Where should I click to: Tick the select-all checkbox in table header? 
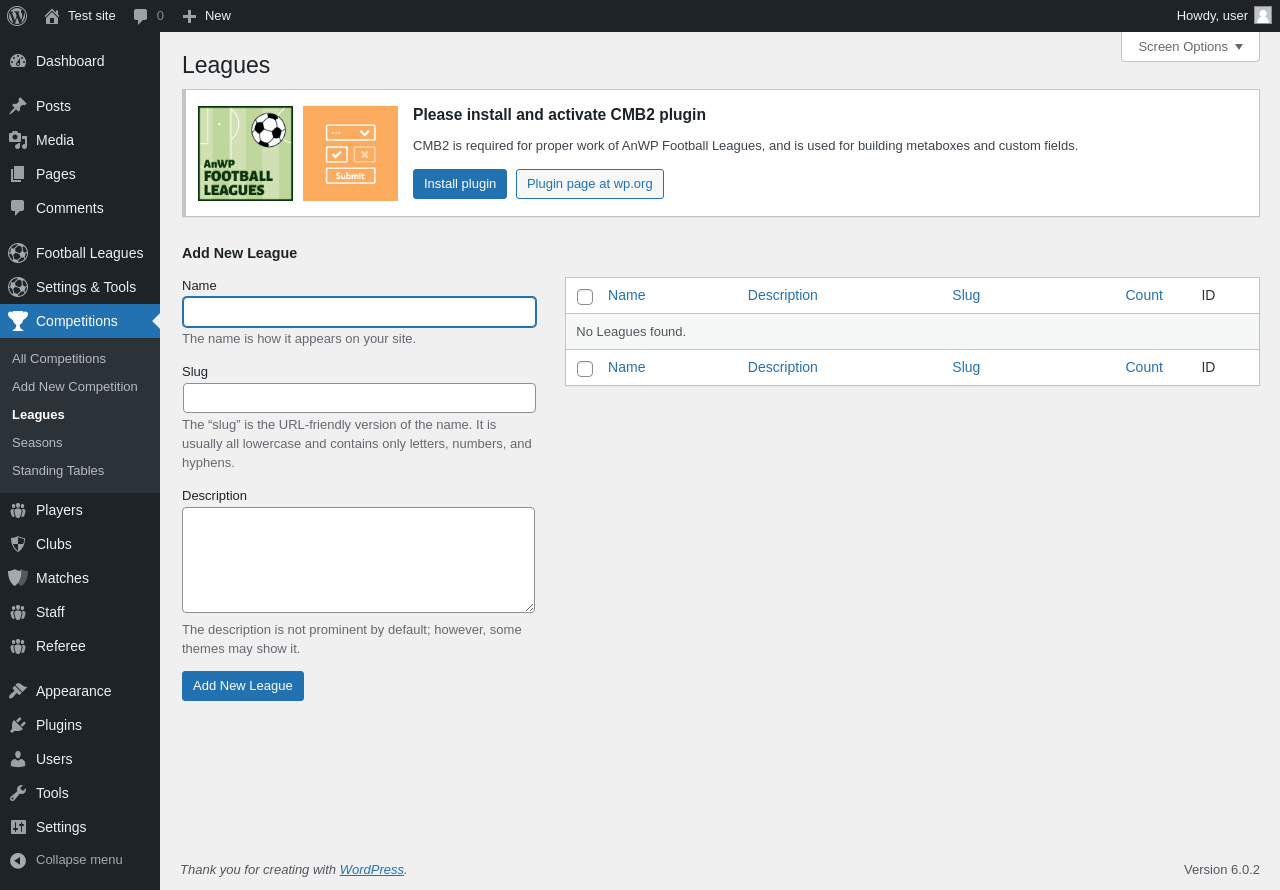(585, 297)
